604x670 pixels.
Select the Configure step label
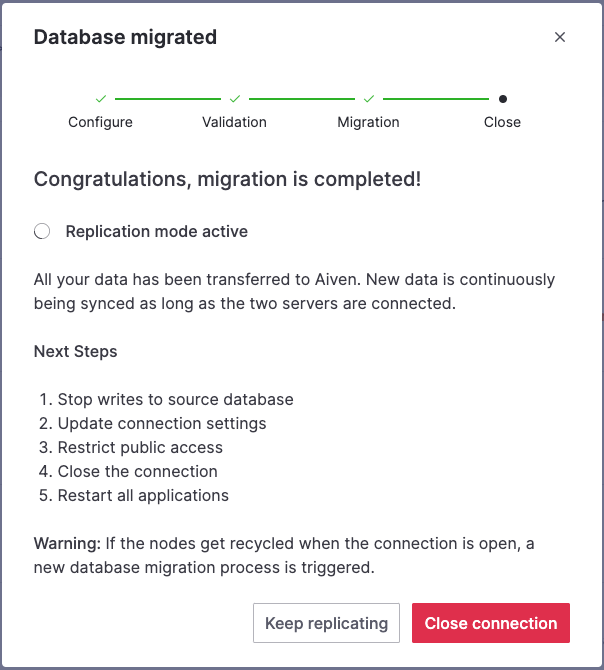101,122
